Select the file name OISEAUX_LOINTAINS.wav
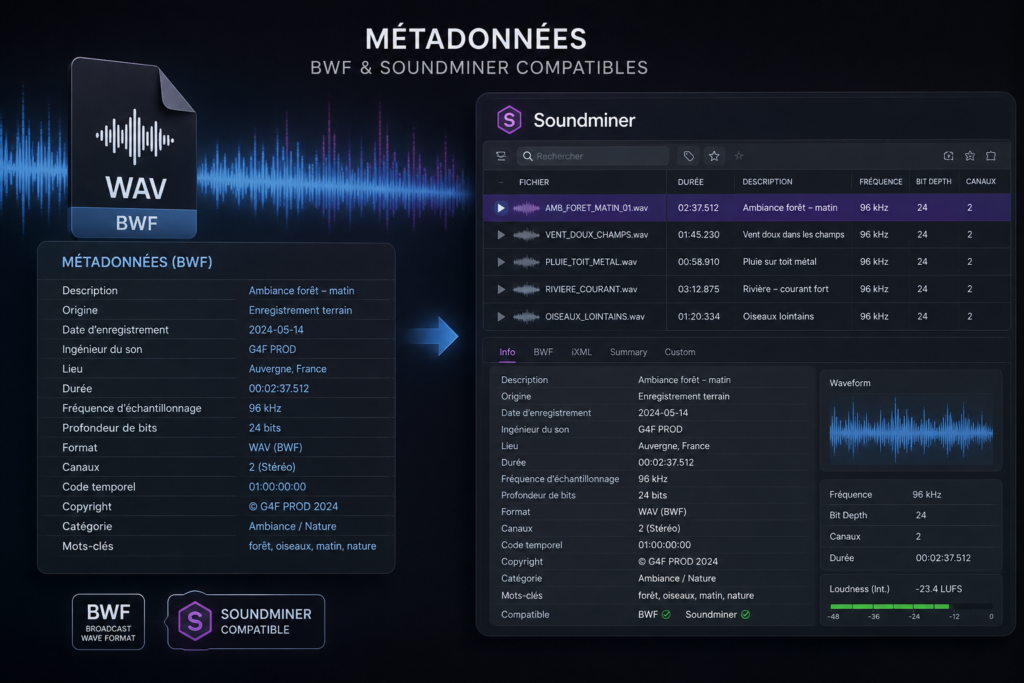 595,317
